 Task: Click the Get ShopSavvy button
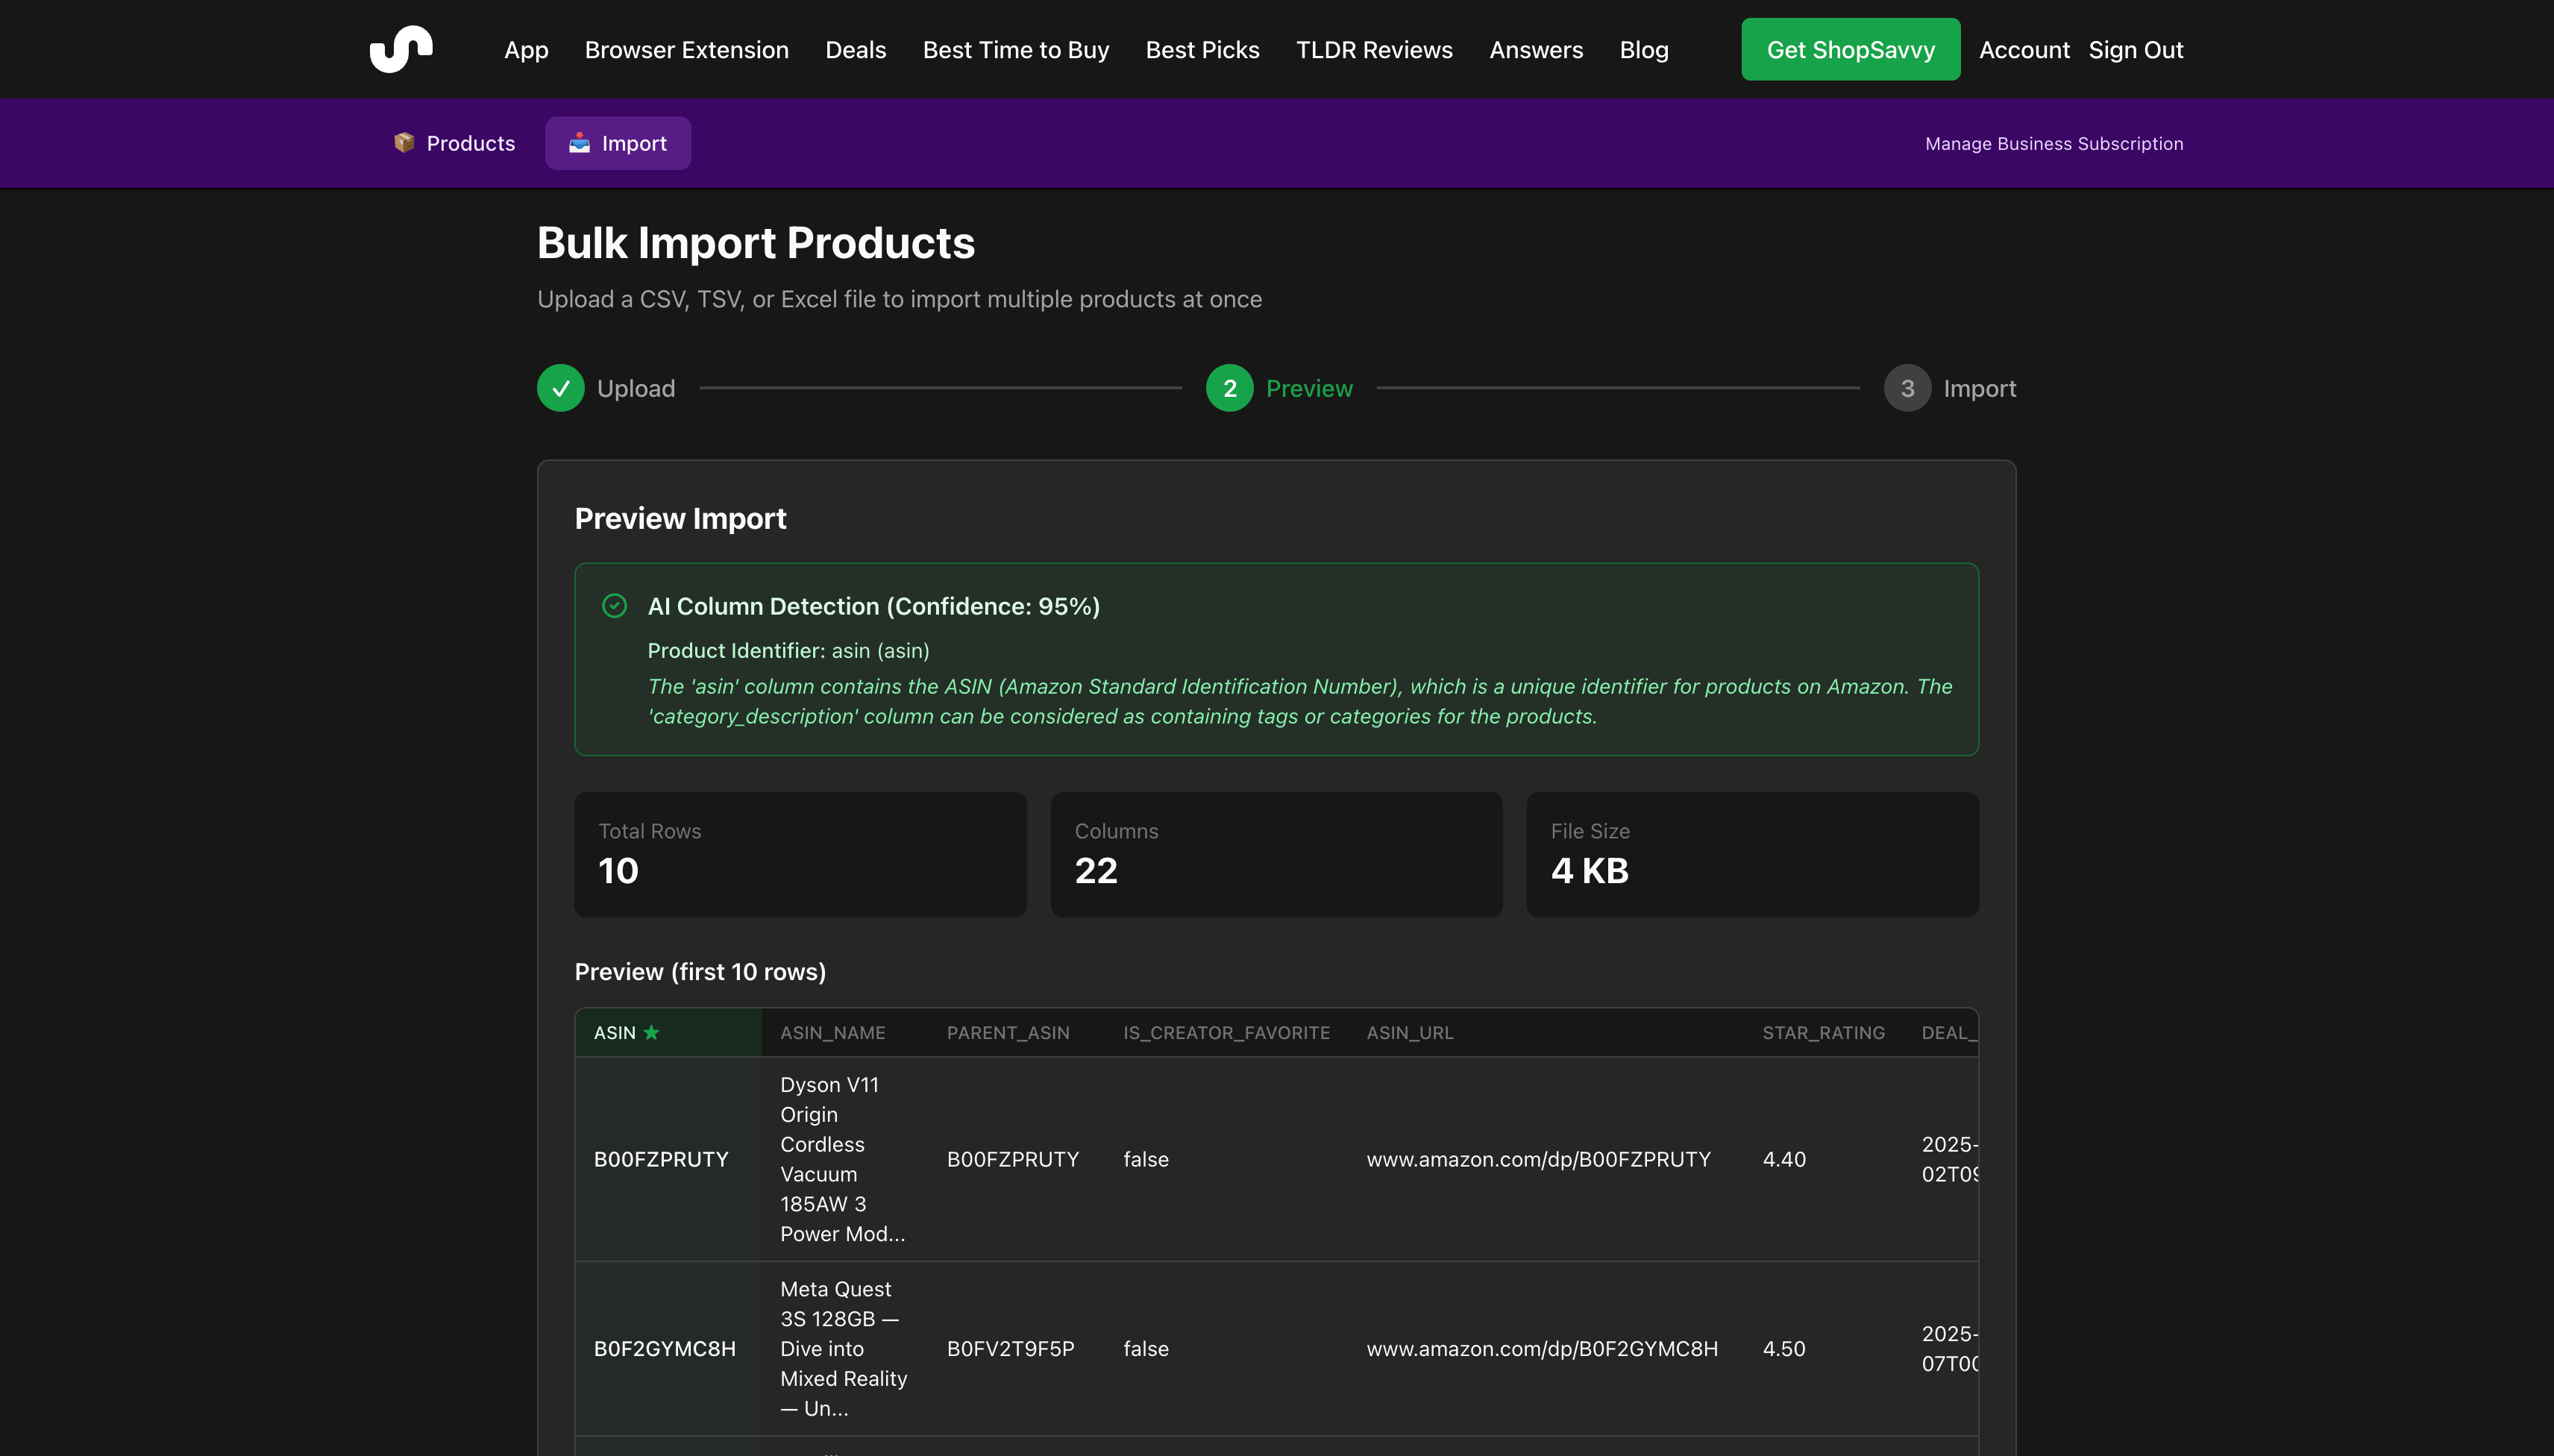click(1850, 48)
